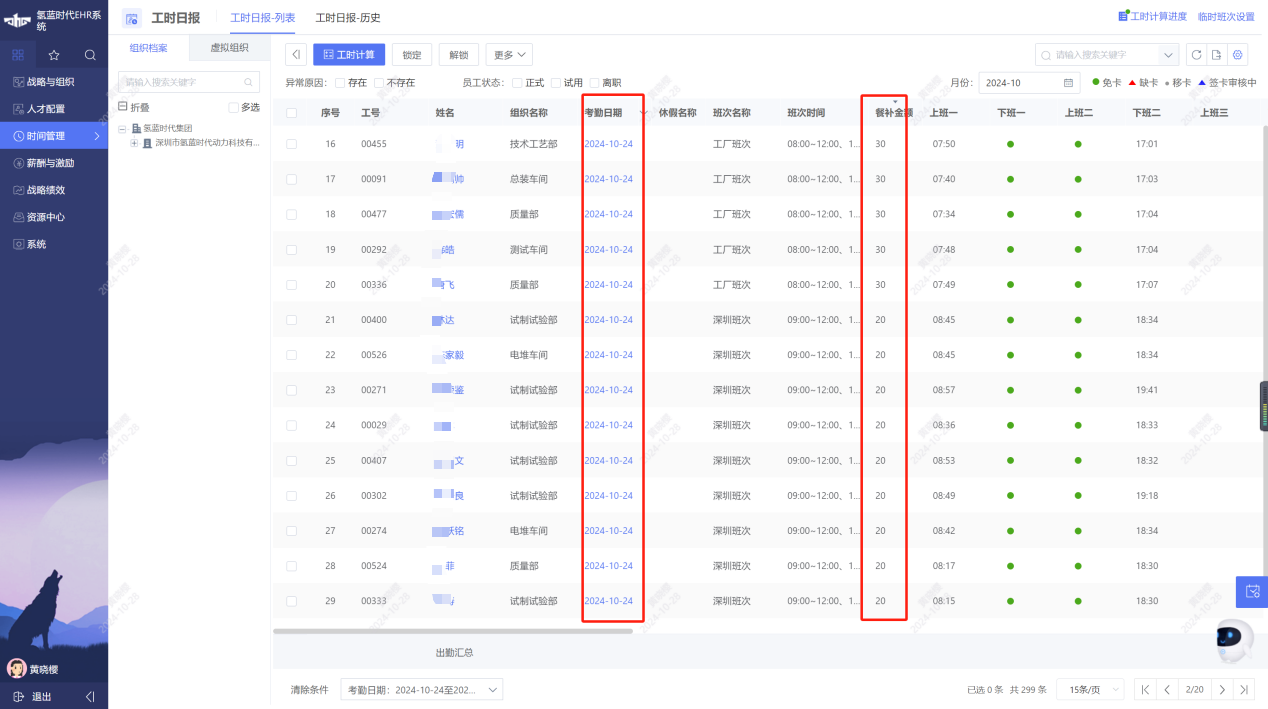Click the blue calendar icon on right edge
Screen dimensions: 1268x709
pyautogui.click(x=1251, y=592)
